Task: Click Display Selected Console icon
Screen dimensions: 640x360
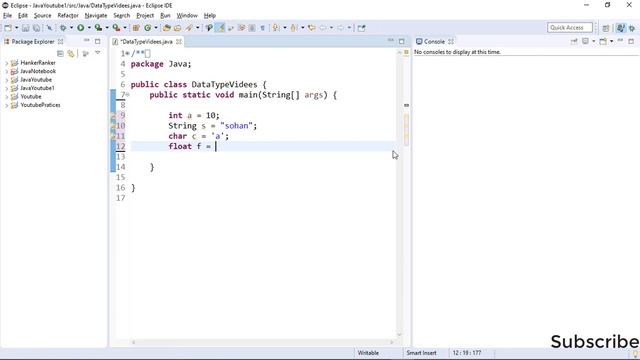Action: click(x=585, y=41)
